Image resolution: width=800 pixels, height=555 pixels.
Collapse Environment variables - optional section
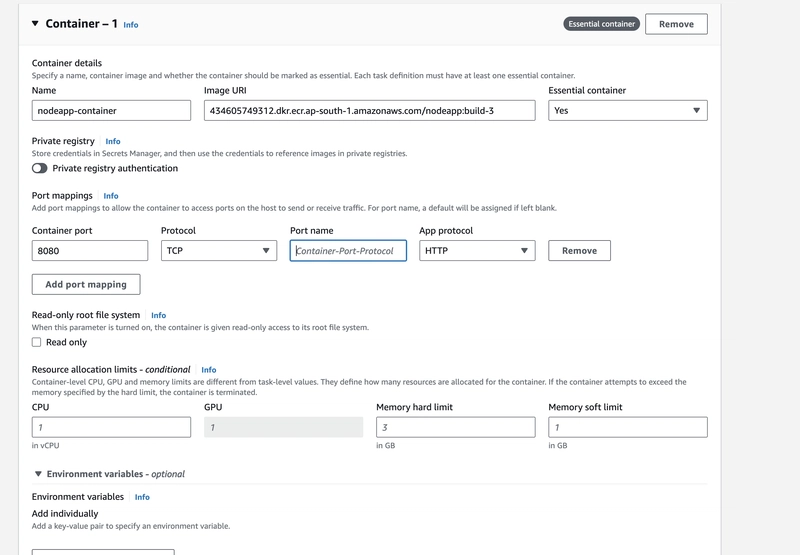pos(38,474)
